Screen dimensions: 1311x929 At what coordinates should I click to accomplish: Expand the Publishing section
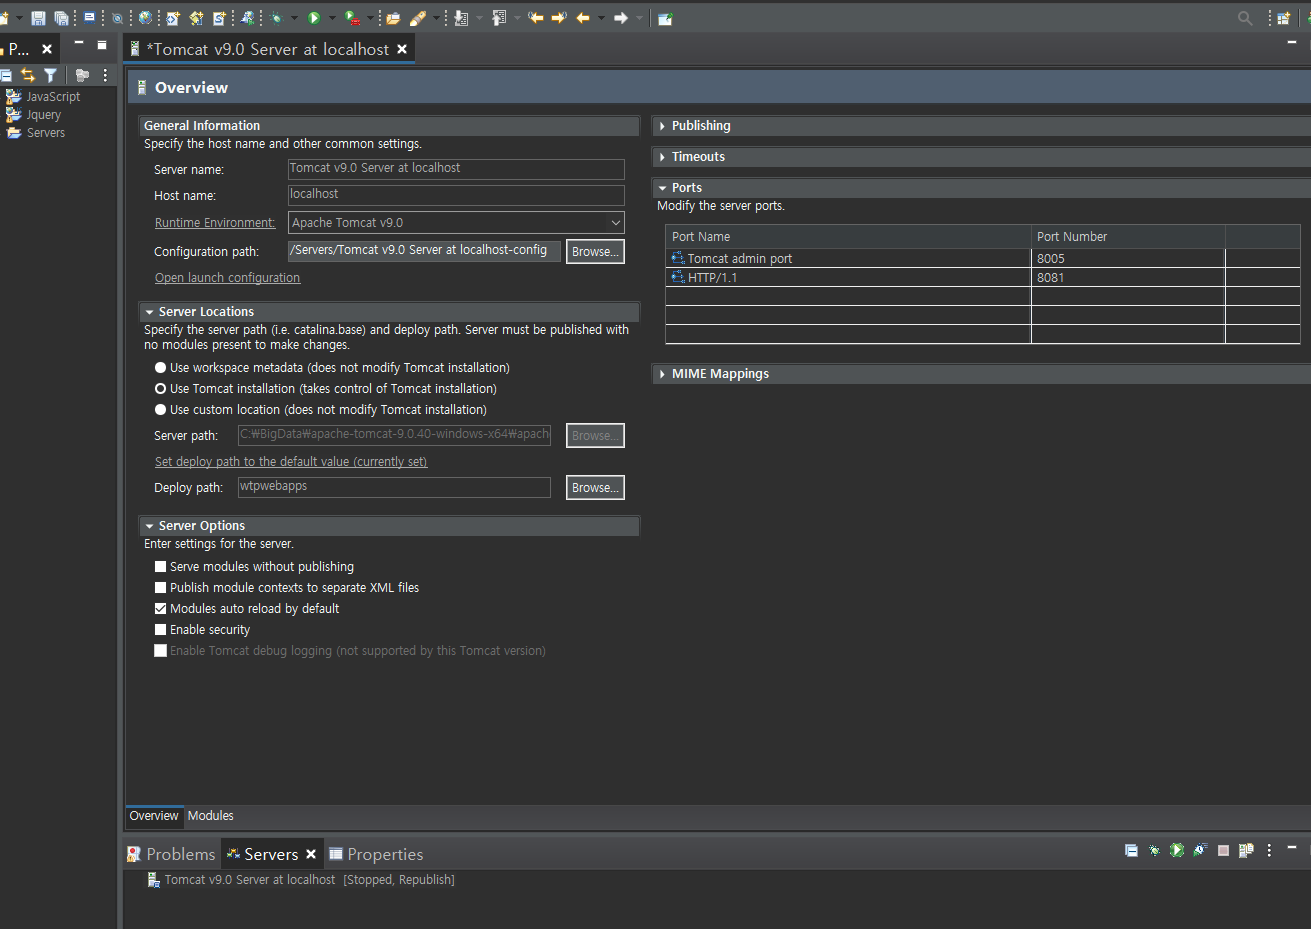coord(662,126)
